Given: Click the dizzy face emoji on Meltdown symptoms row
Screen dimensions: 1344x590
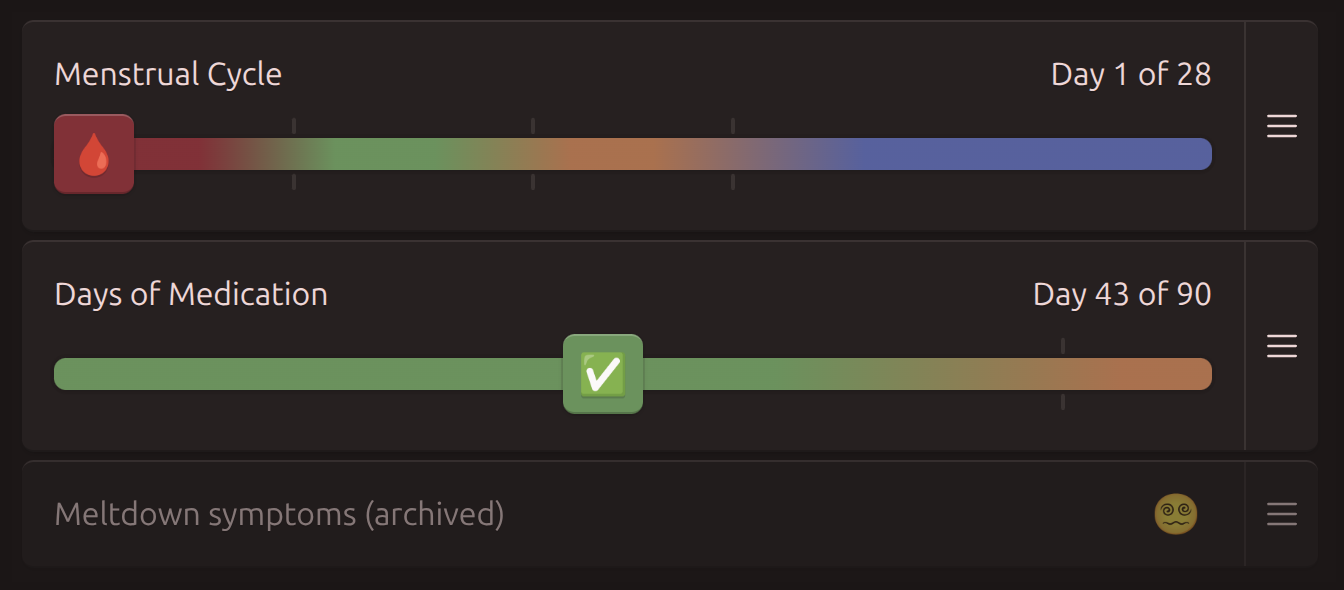Looking at the screenshot, I should pyautogui.click(x=1176, y=513).
